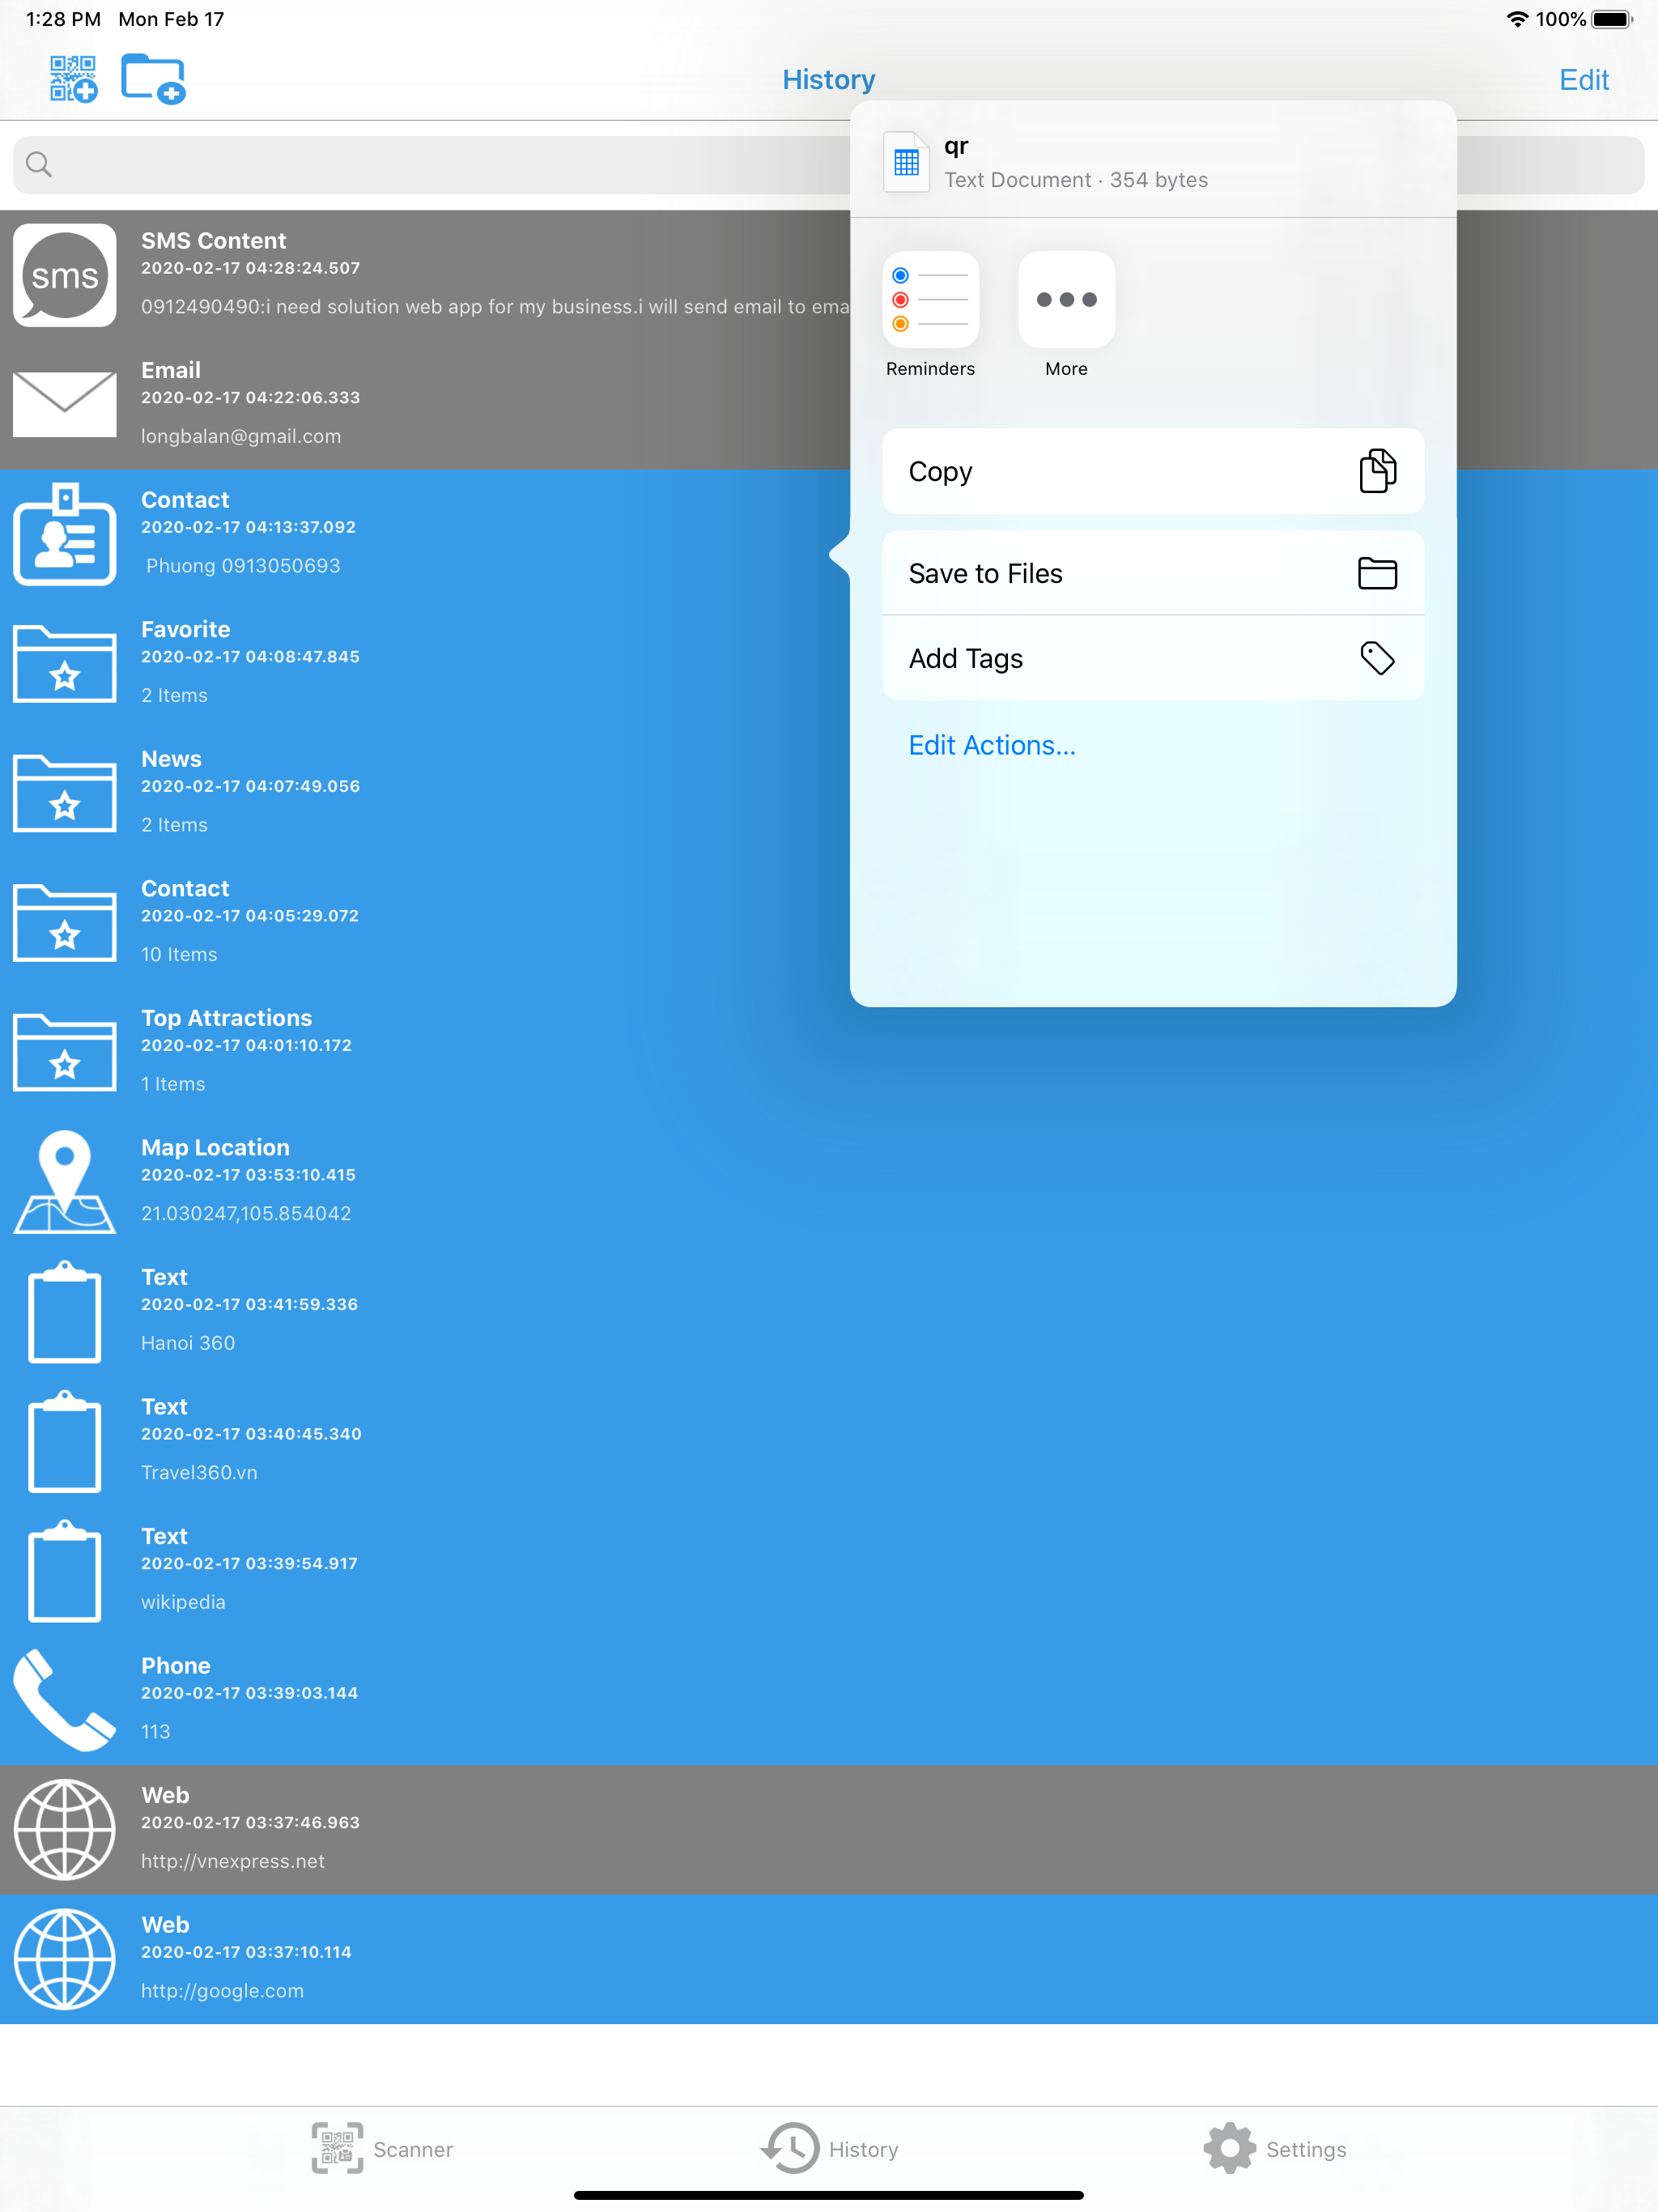Tap the Map Location title
This screenshot has height=2212, width=1658.
tap(215, 1147)
